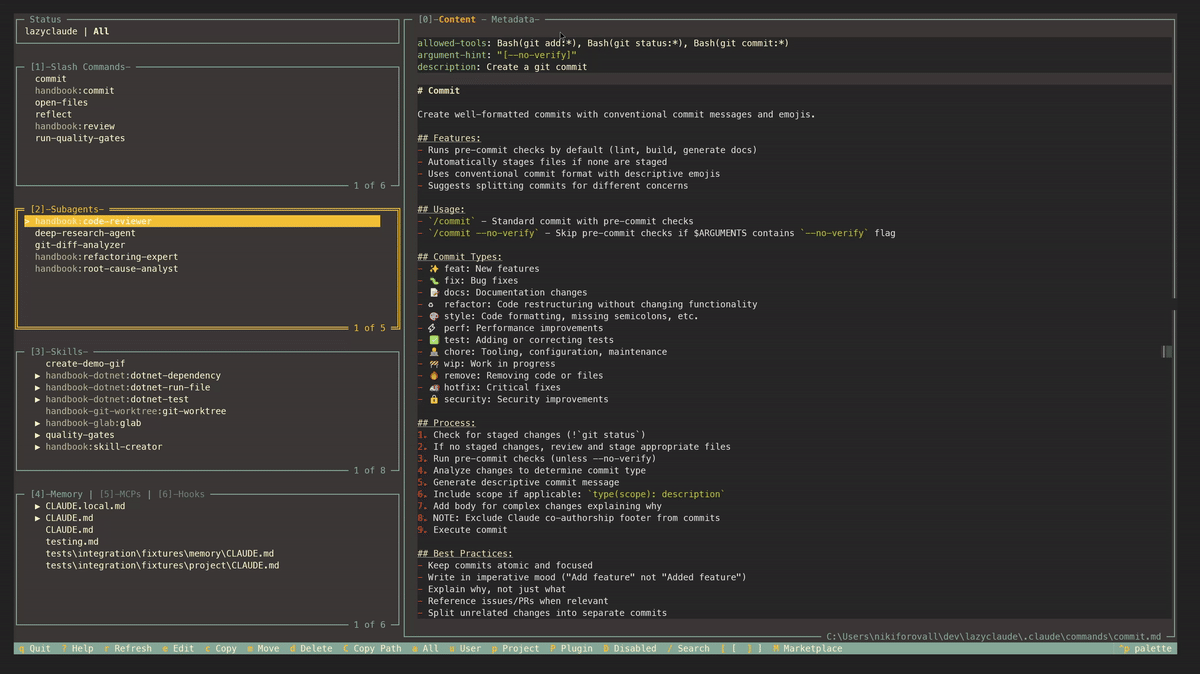The width and height of the screenshot is (1200, 674).
Task: Select the run-quality-gates slash command
Action: (80, 138)
